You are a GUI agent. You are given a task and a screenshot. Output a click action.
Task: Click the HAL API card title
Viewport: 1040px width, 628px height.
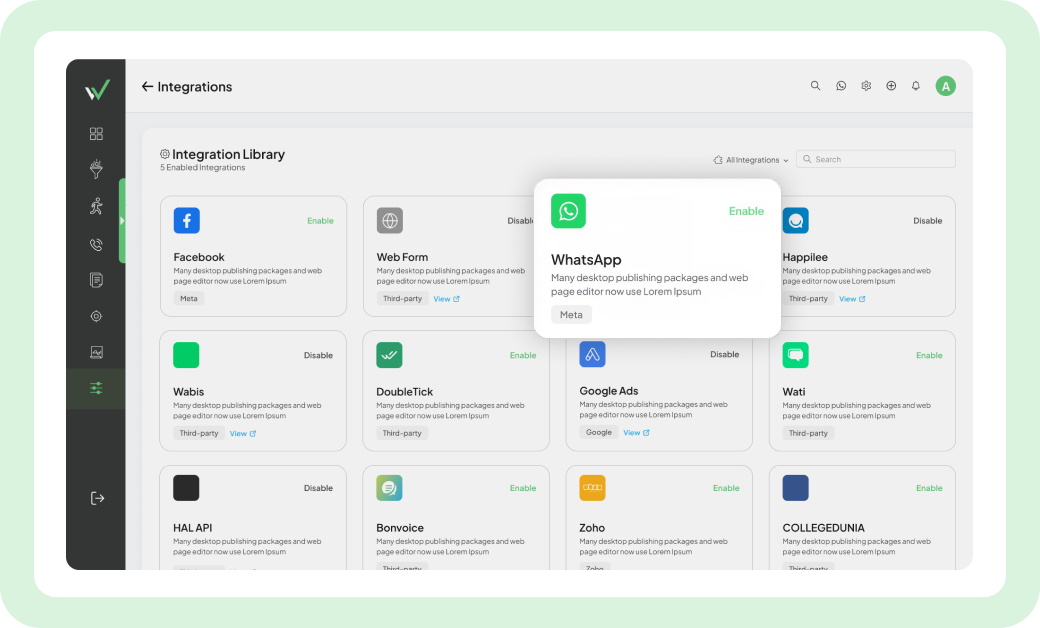click(x=192, y=528)
